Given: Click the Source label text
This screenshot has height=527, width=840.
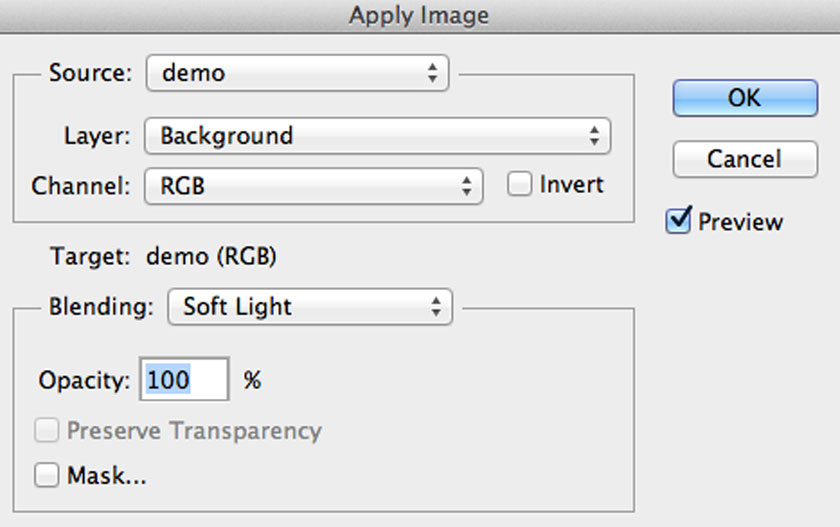Looking at the screenshot, I should (90, 73).
